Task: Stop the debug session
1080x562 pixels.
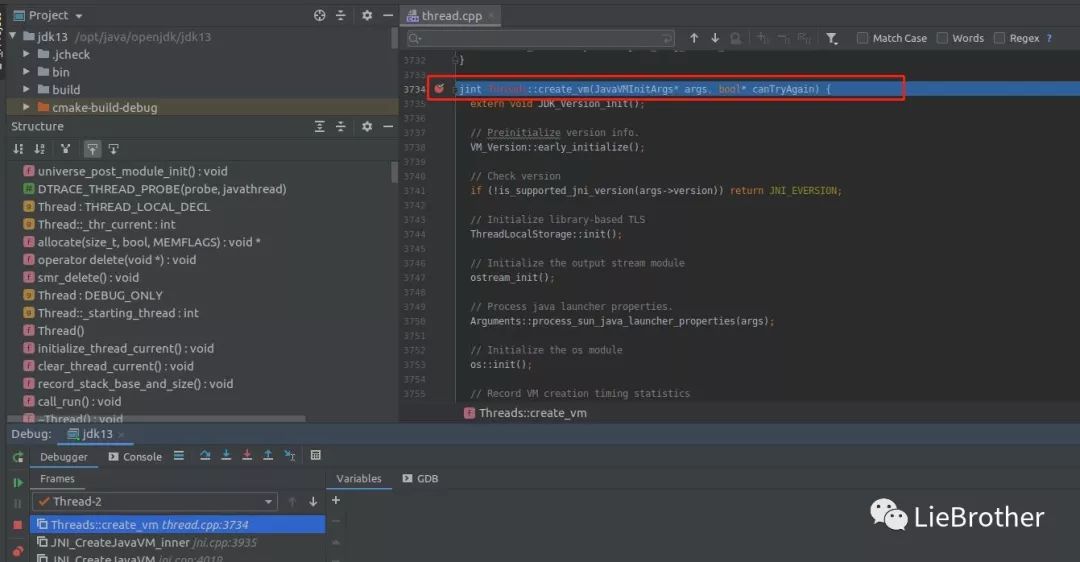Action: pyautogui.click(x=18, y=525)
